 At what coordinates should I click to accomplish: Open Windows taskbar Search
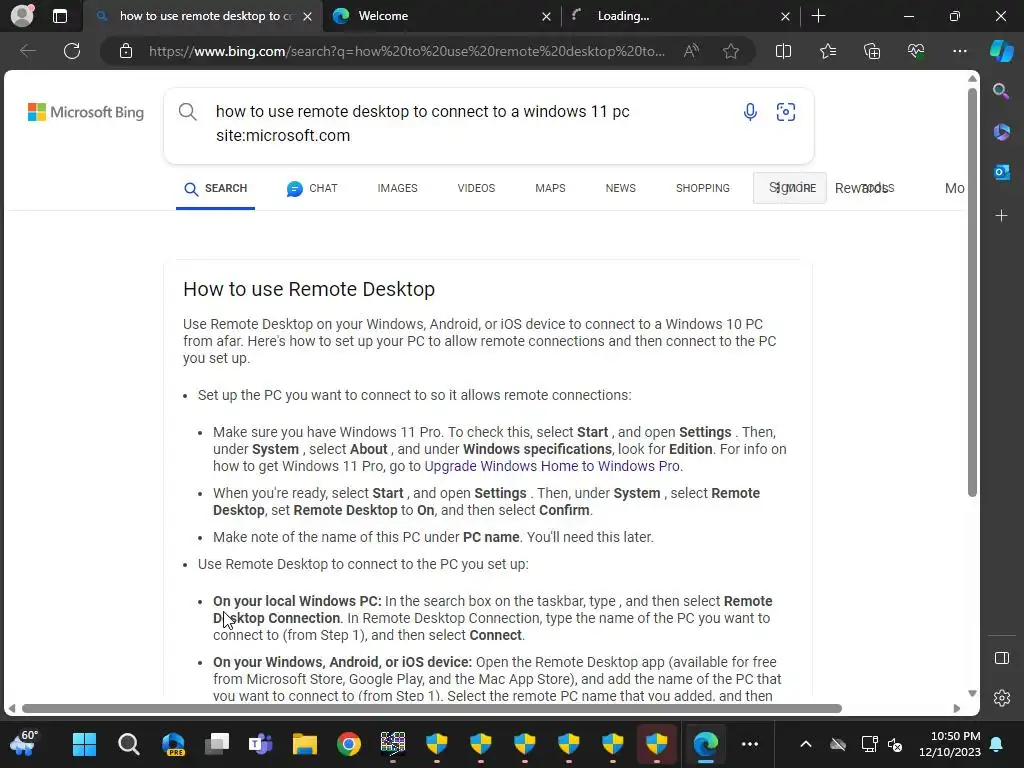[x=129, y=744]
